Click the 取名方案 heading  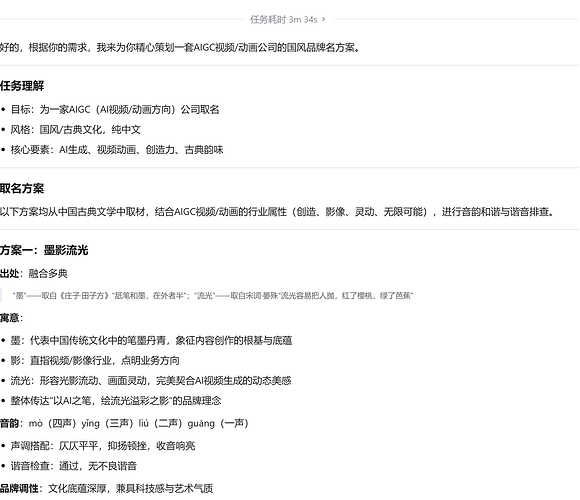click(22, 188)
